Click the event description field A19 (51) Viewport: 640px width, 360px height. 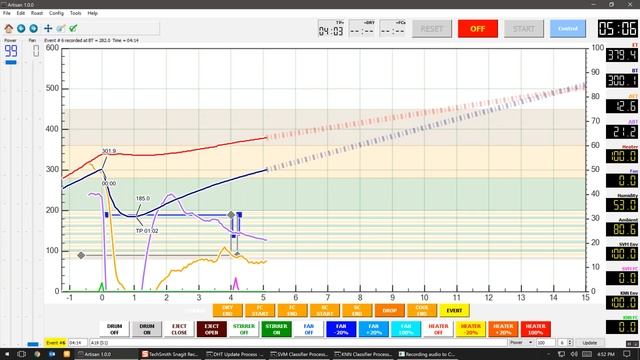pyautogui.click(x=297, y=343)
